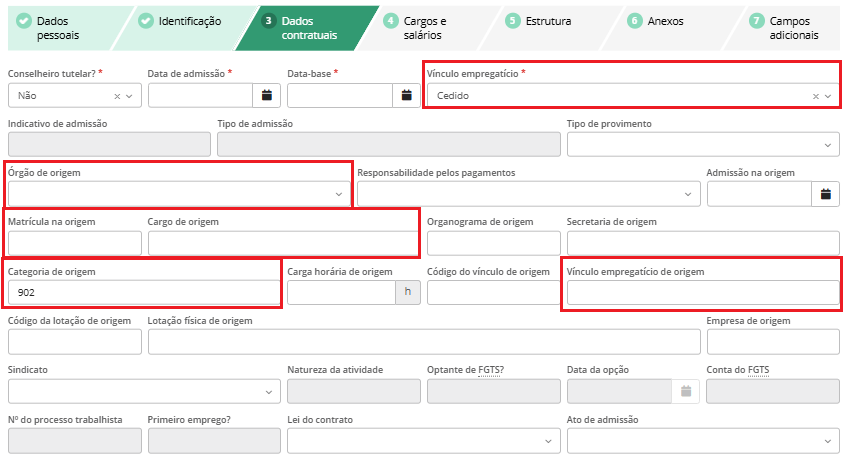Click step 7 number badge
The width and height of the screenshot is (850, 467).
pos(756,21)
